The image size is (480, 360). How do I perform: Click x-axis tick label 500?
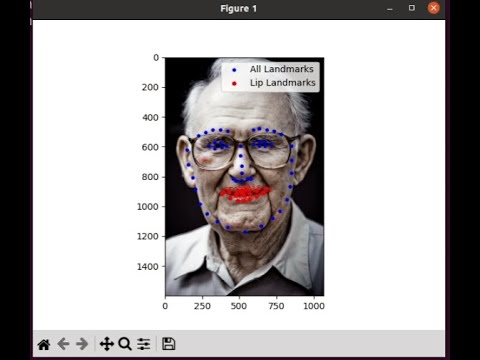coord(239,306)
